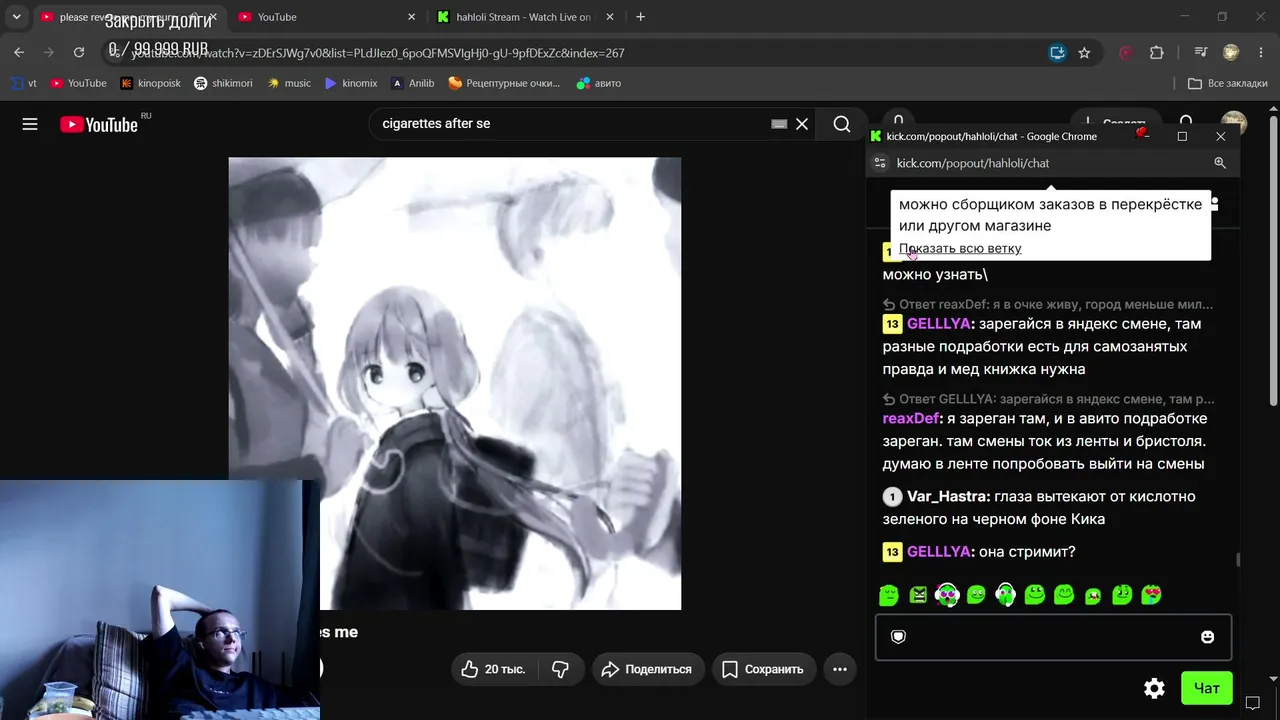Click the Kick chat scrollbar thumb

(1238, 561)
